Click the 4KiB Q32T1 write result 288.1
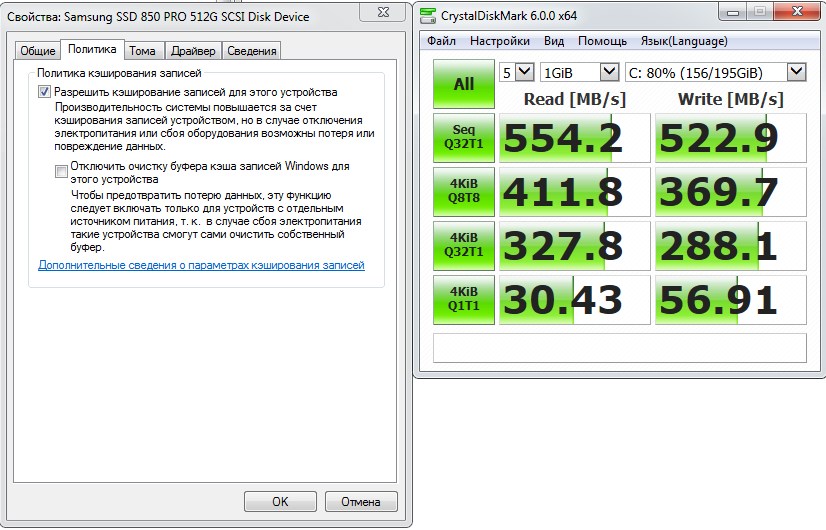 (x=731, y=246)
